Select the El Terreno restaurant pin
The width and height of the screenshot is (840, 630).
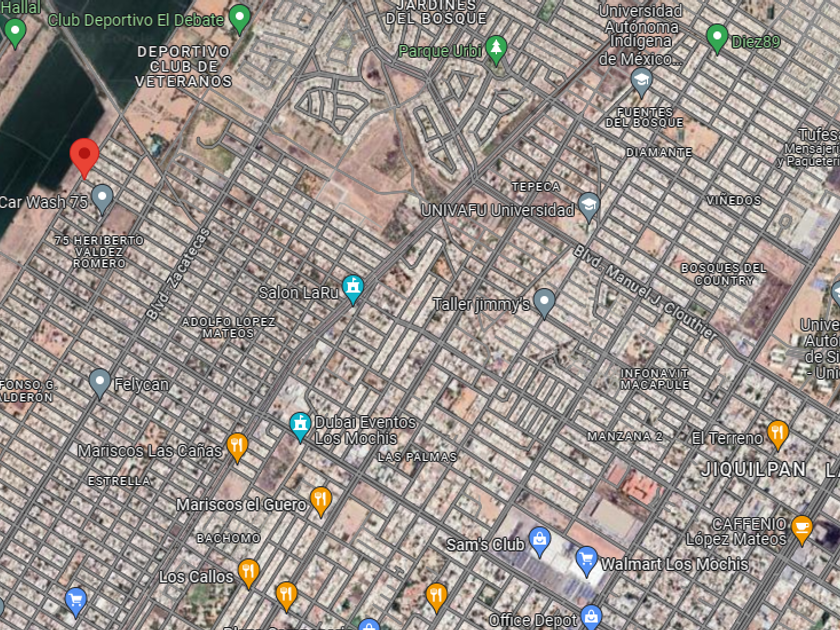[x=777, y=434]
